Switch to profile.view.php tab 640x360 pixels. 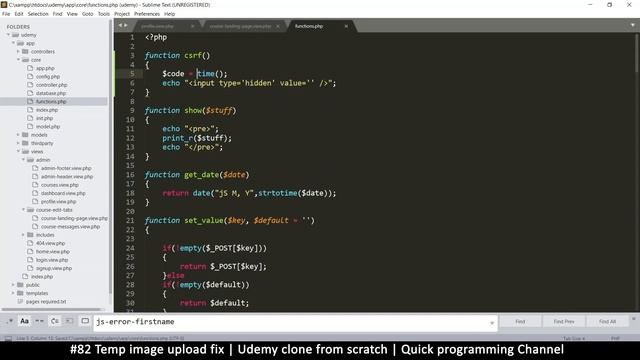[157, 26]
